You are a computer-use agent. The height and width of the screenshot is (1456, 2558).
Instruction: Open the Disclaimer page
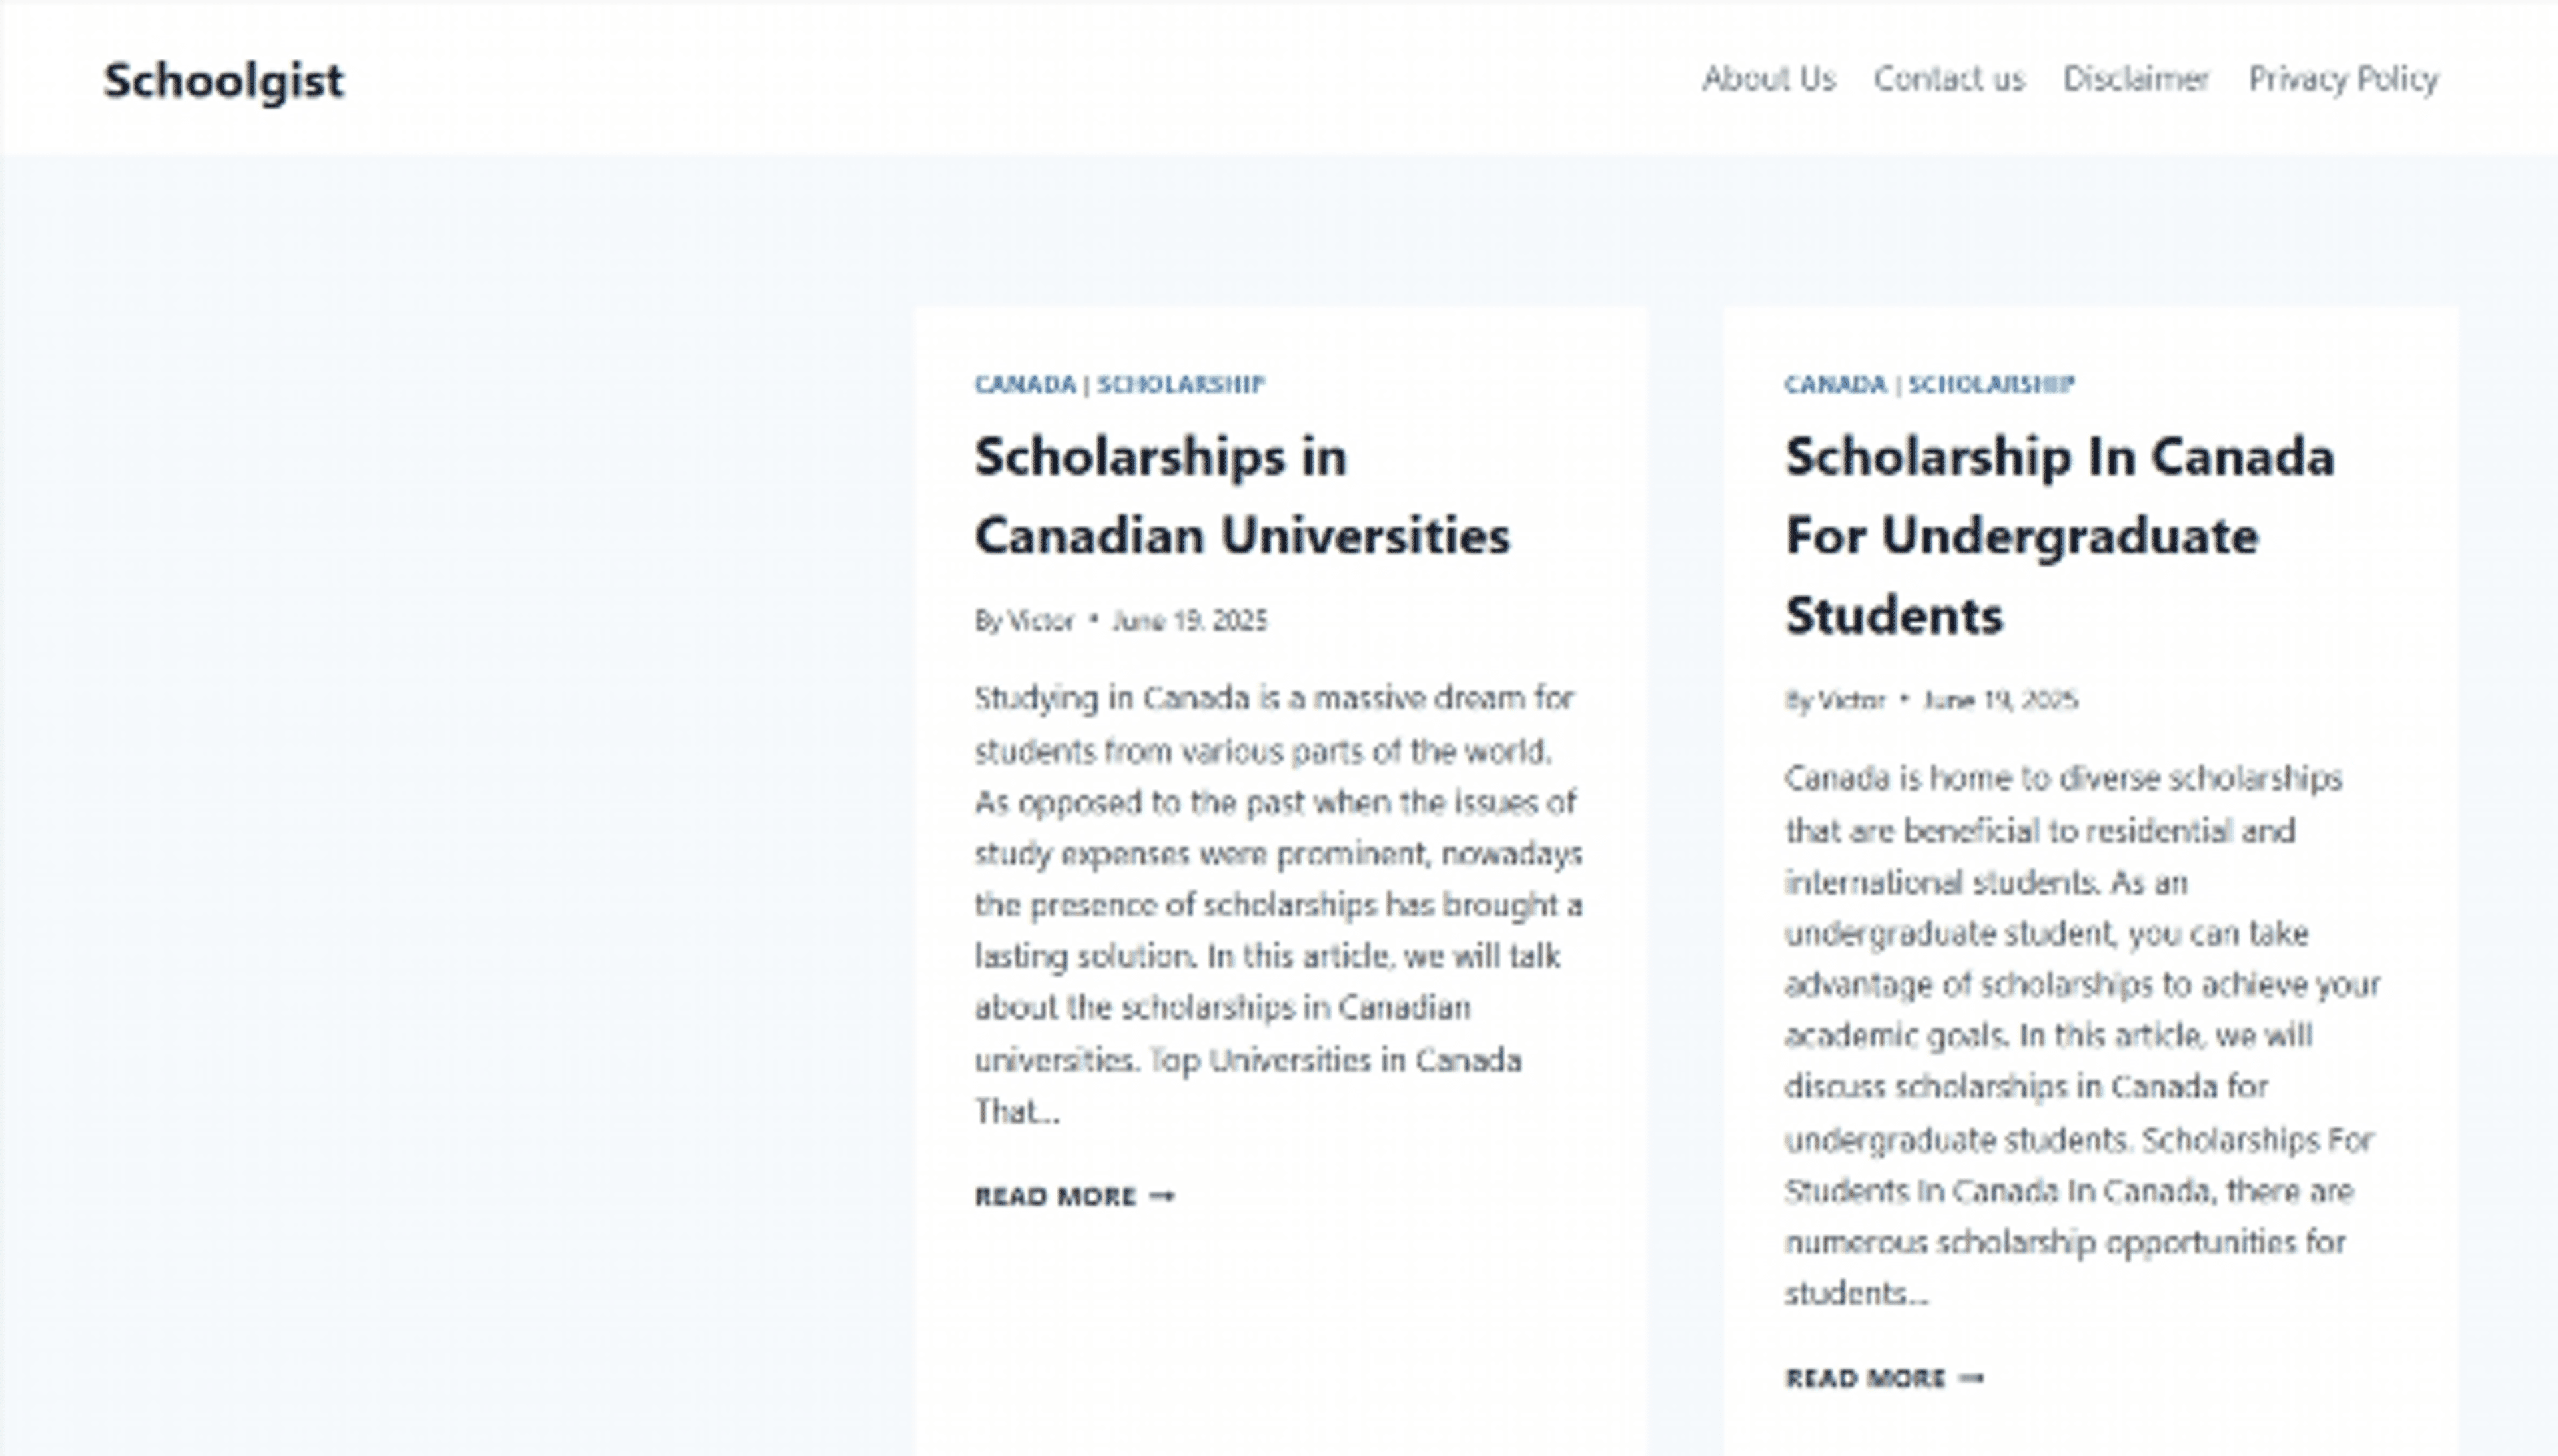pyautogui.click(x=2136, y=80)
